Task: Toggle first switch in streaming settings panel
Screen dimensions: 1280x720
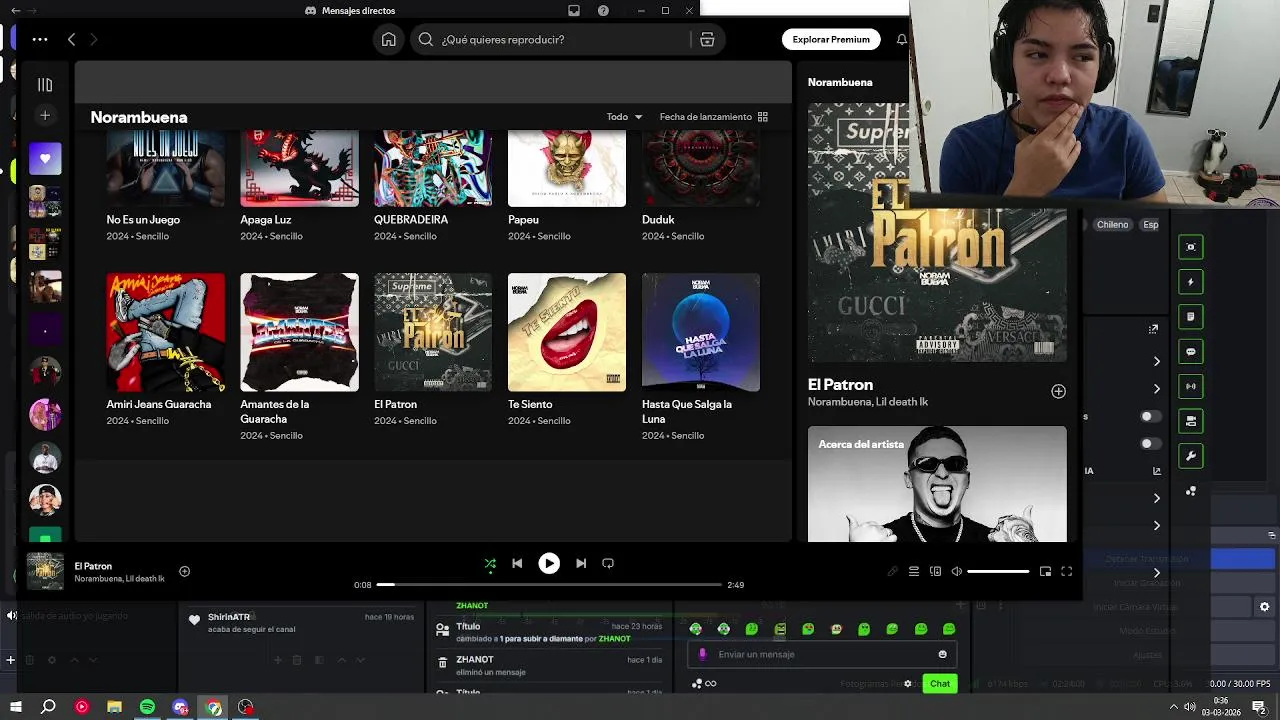Action: click(1151, 416)
